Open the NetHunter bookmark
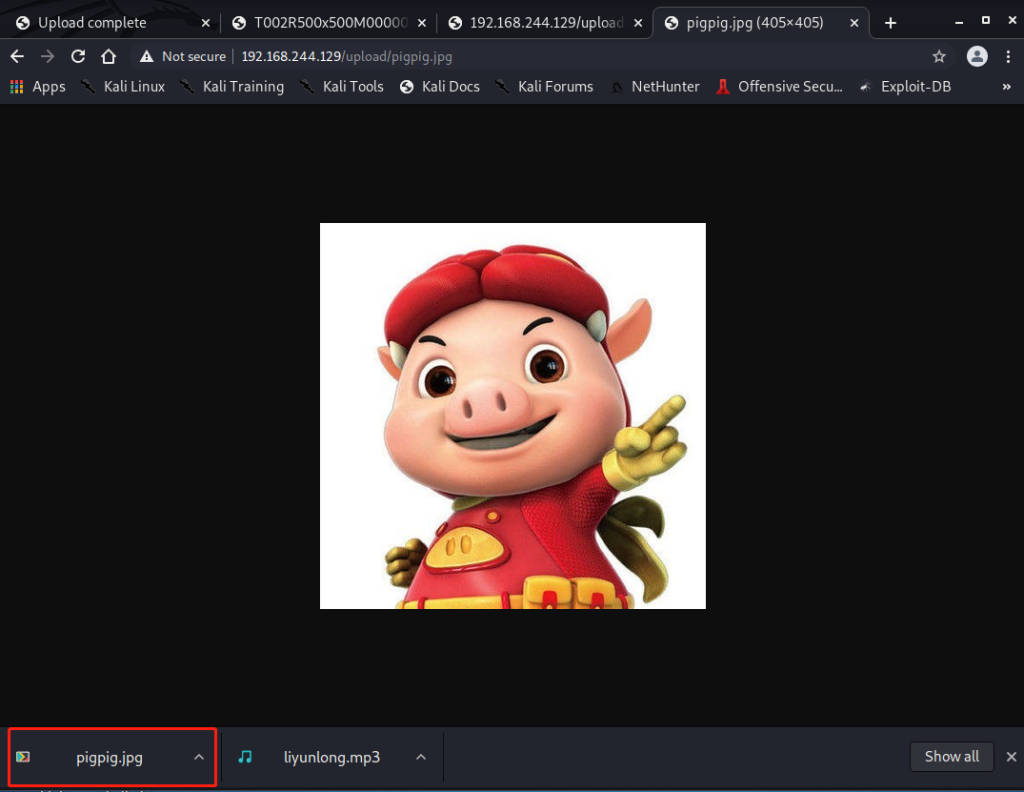Viewport: 1024px width, 792px height. click(x=654, y=87)
